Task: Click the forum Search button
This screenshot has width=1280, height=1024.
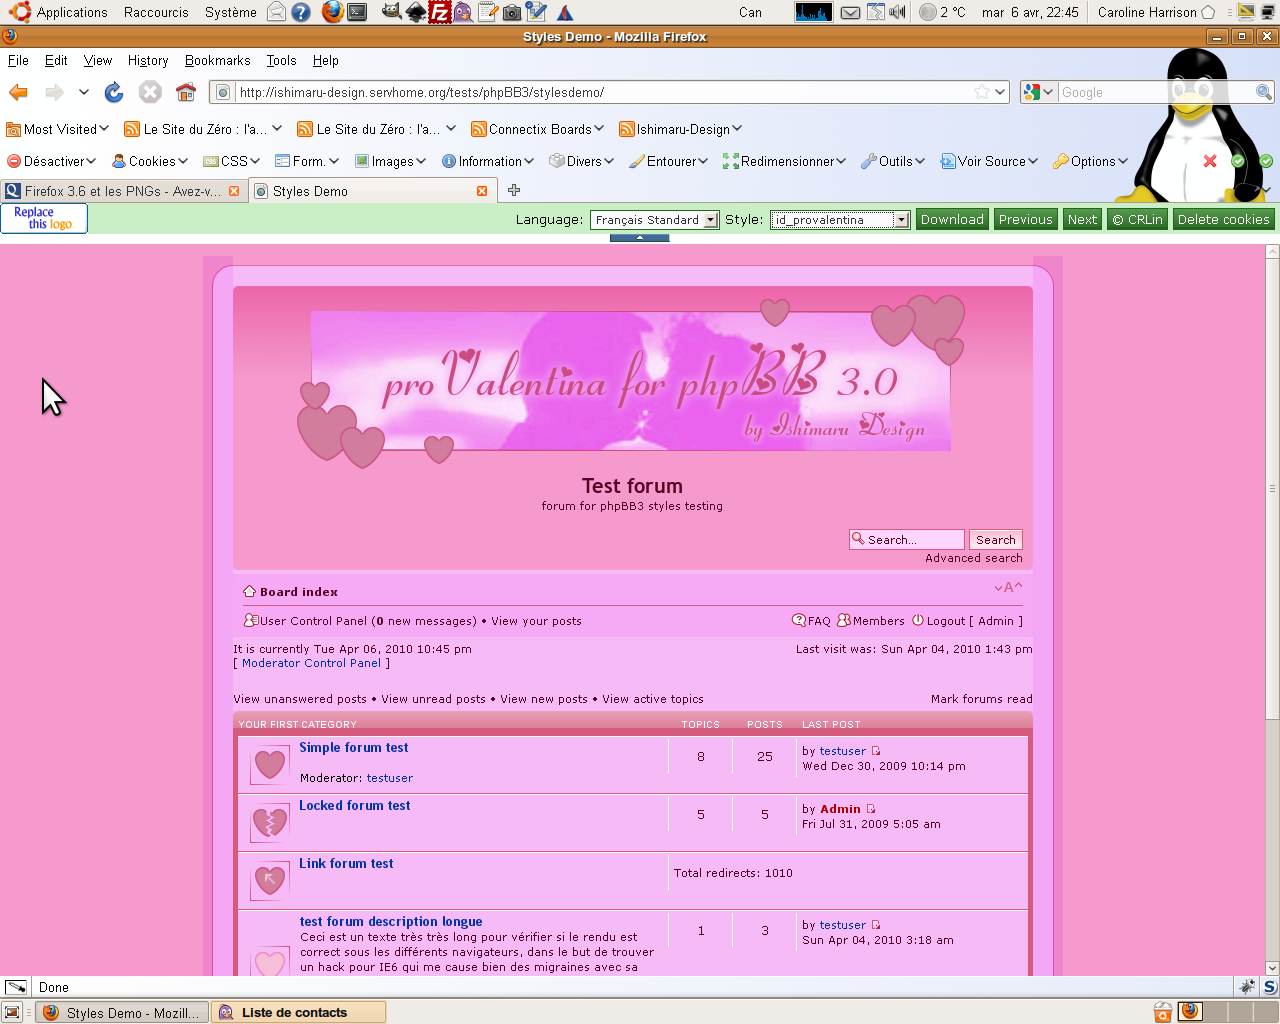Action: tap(996, 540)
